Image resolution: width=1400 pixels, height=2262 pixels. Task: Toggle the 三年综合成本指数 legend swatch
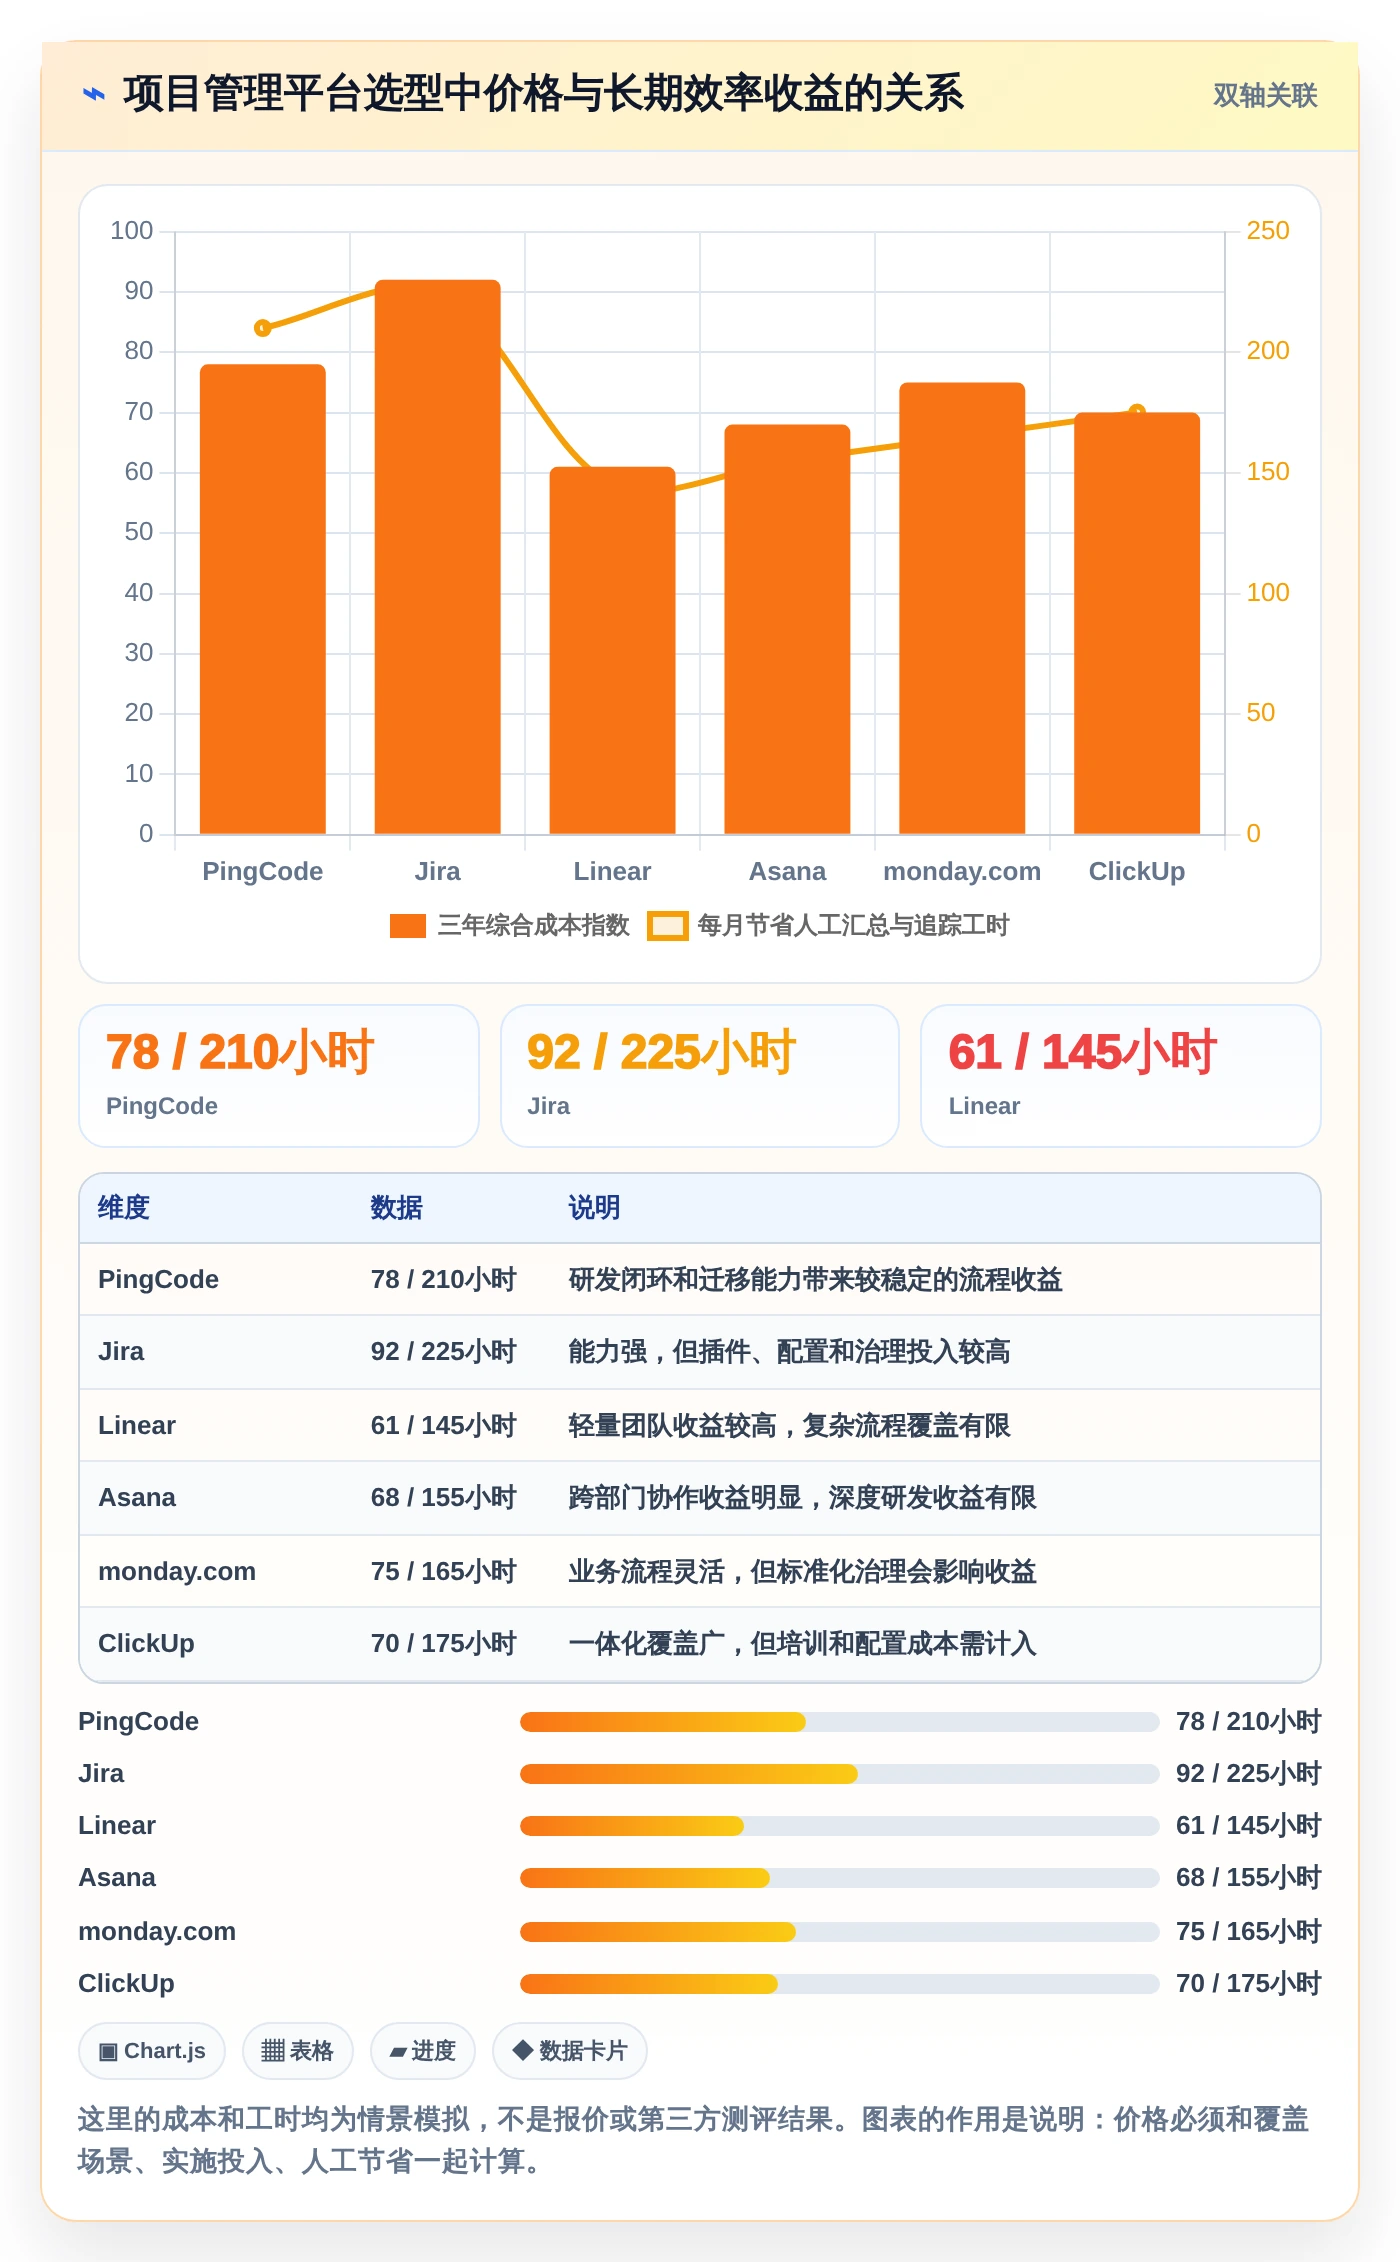click(x=408, y=926)
